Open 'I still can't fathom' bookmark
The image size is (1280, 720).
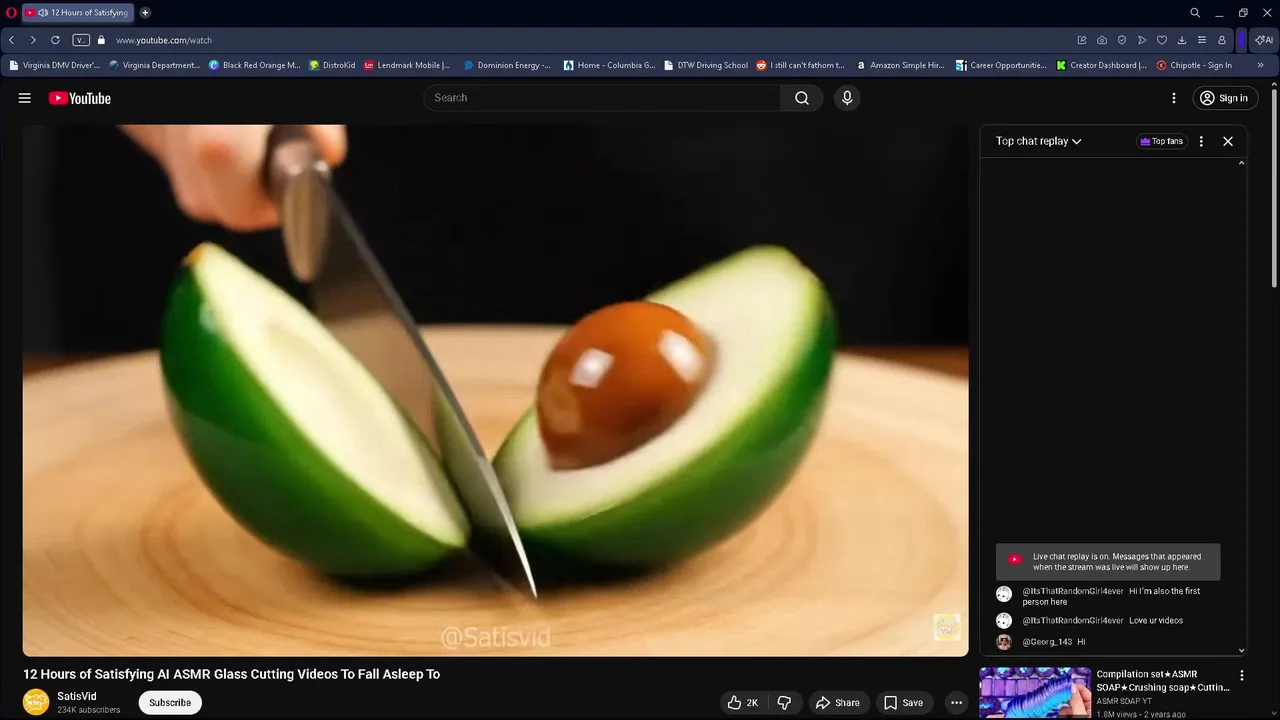[x=801, y=65]
